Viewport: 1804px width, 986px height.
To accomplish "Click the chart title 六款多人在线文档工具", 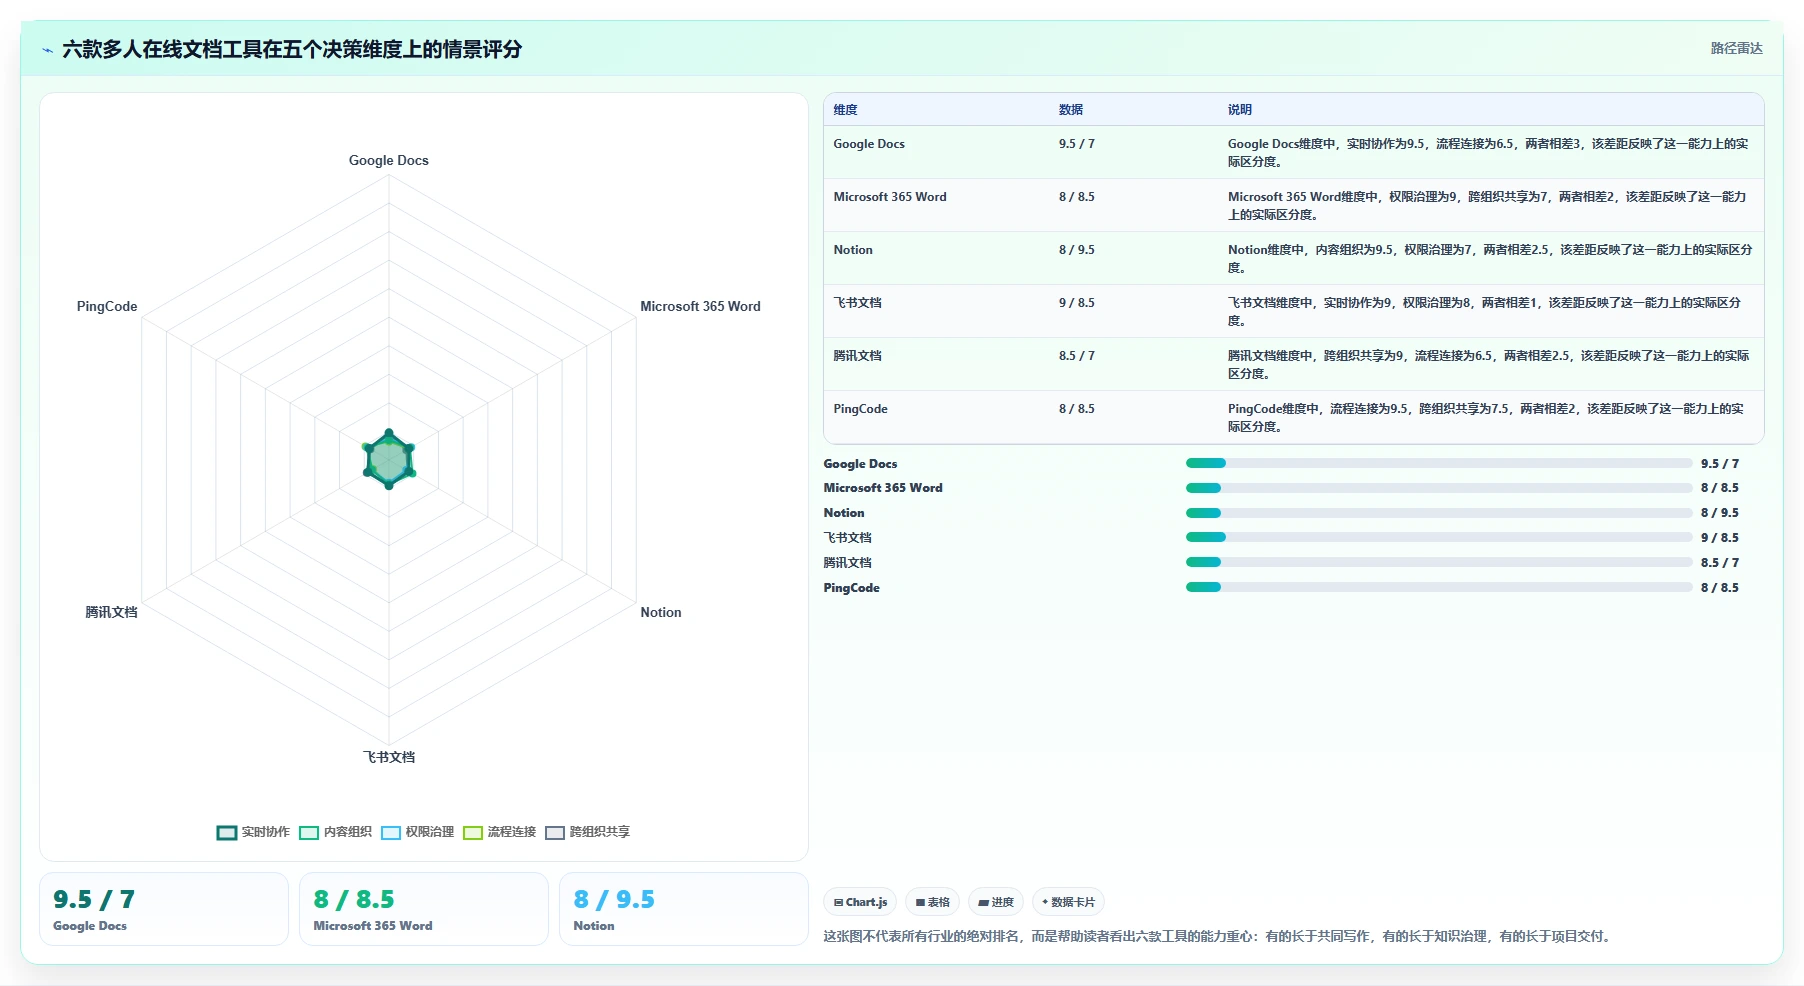I will coord(292,49).
